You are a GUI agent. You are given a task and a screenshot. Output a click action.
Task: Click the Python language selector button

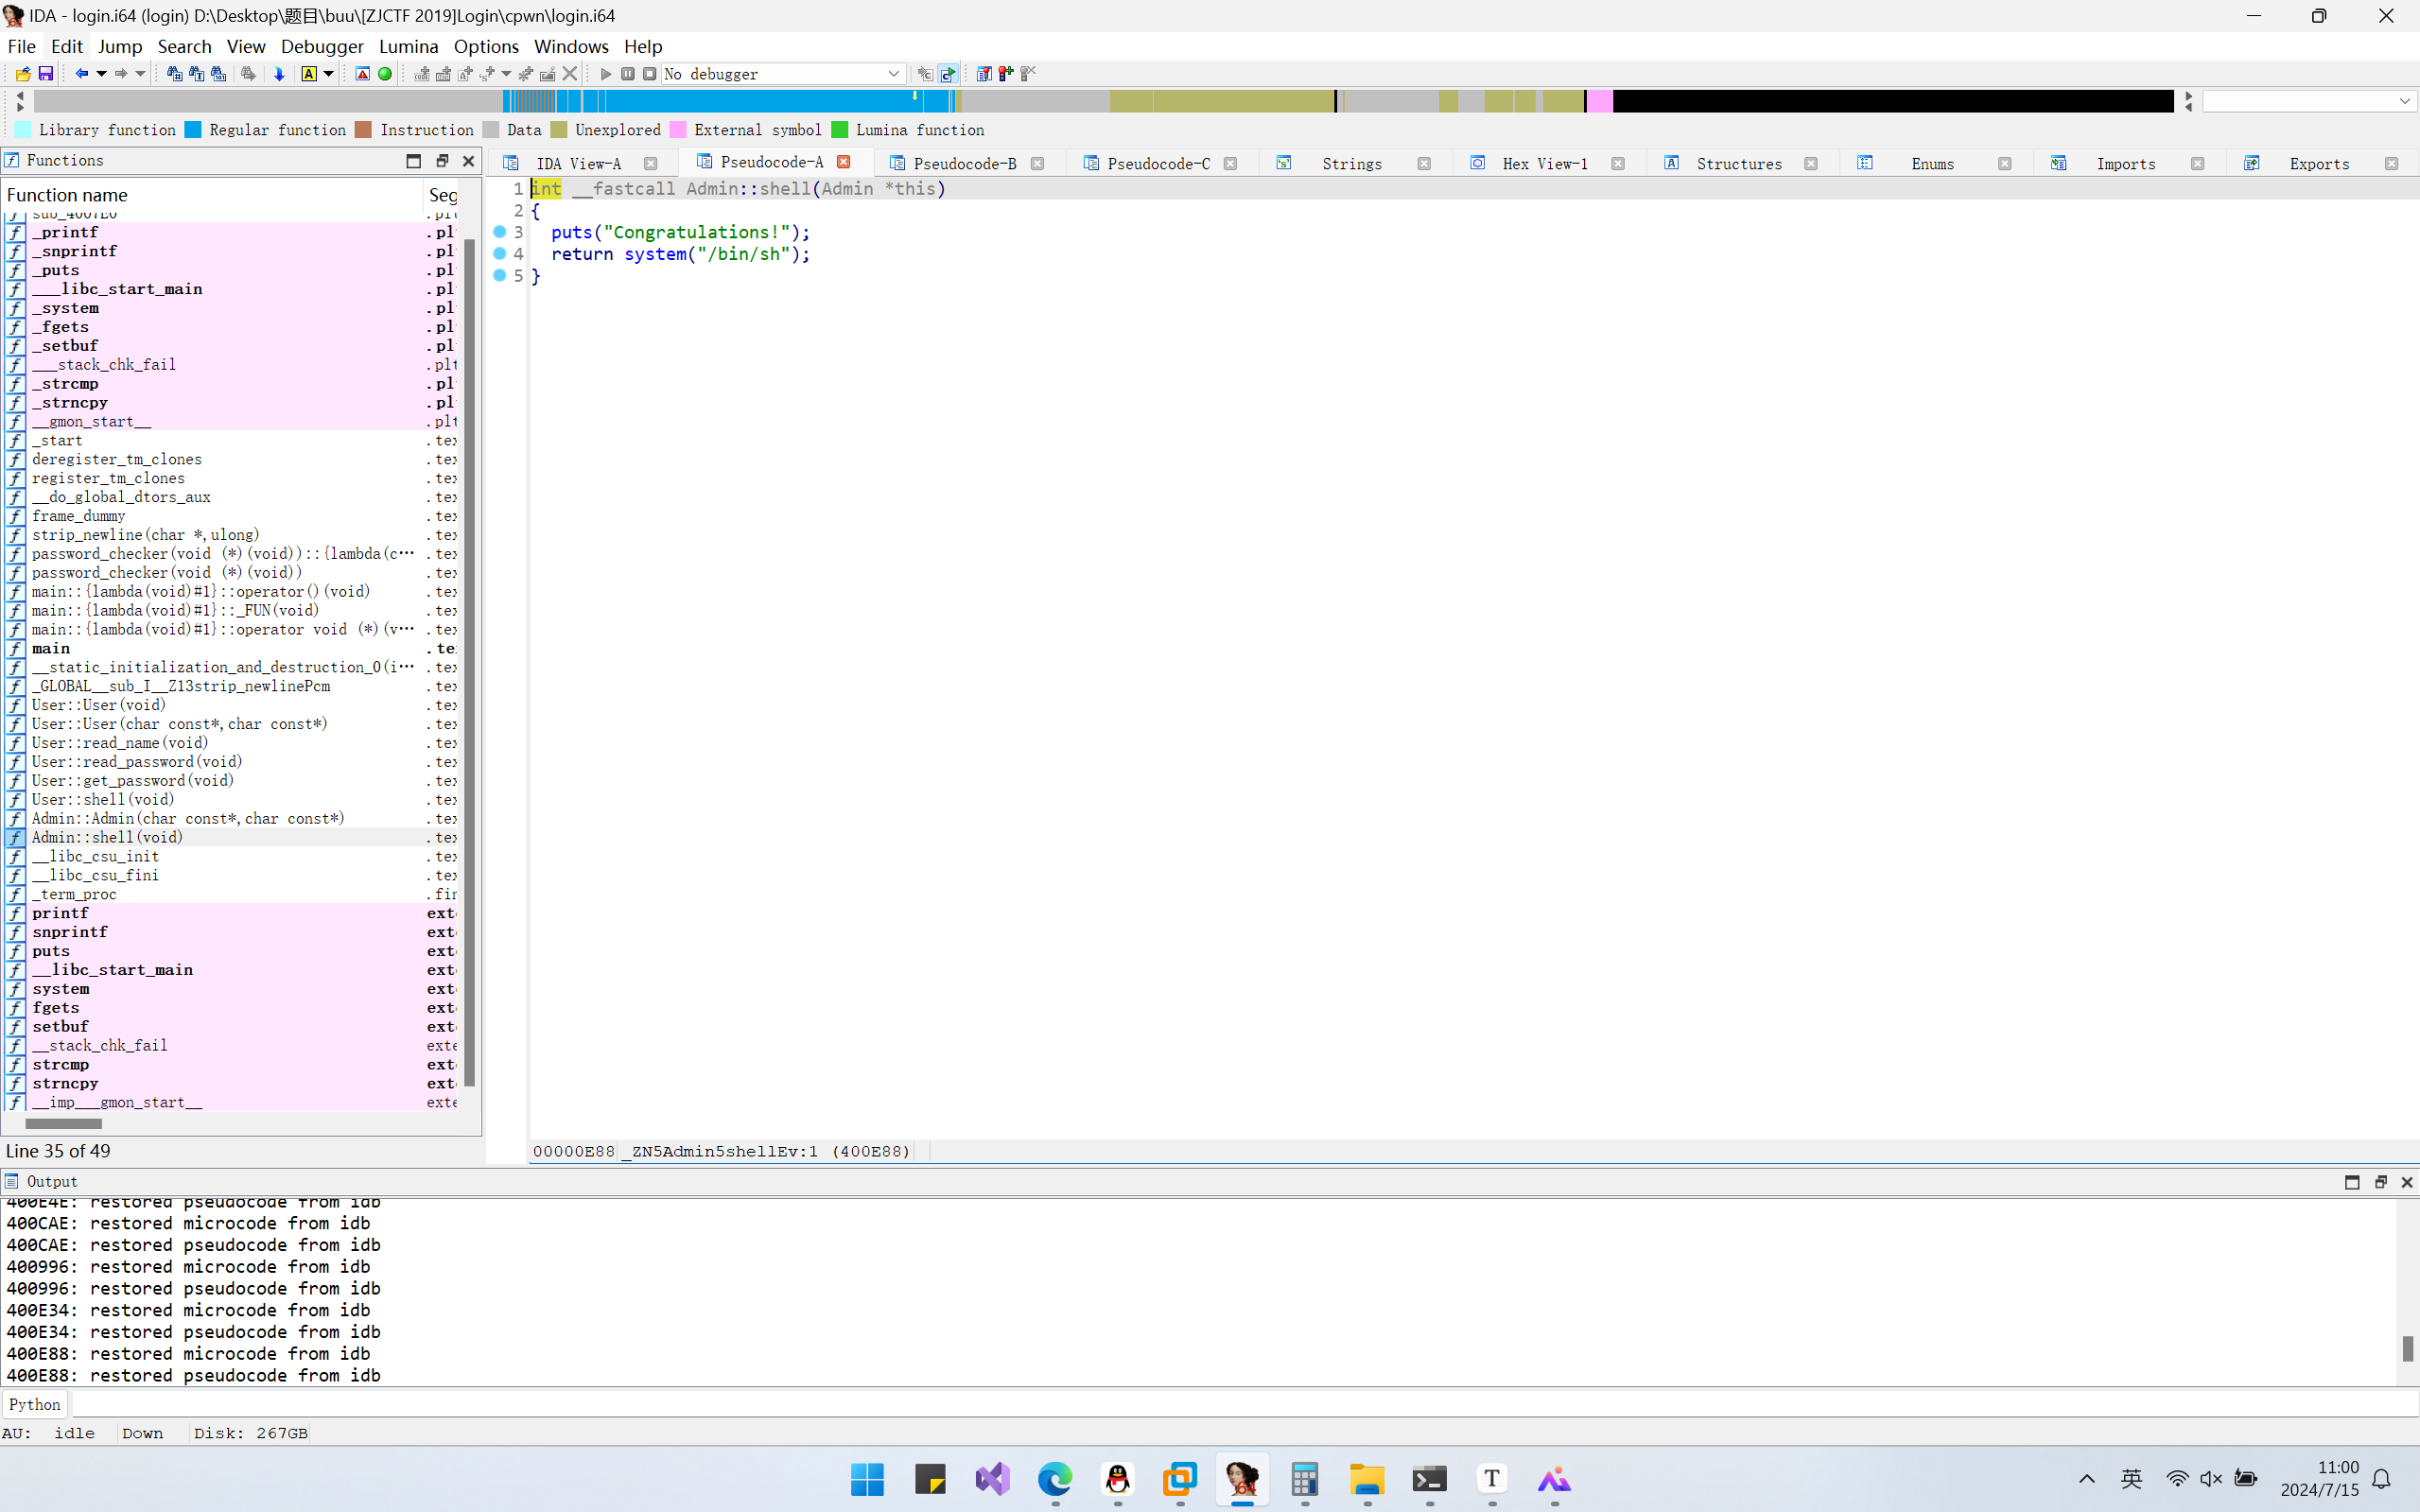34,1404
